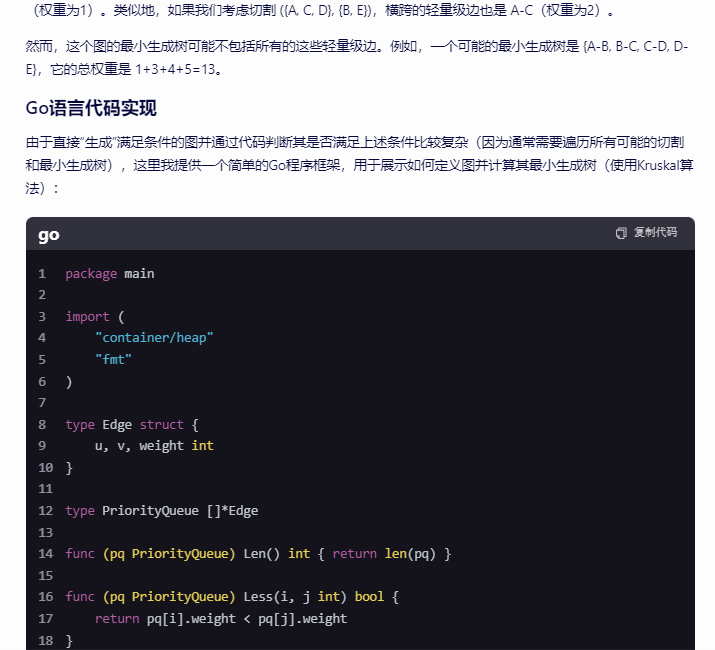715x650 pixels.
Task: Click the "import (" line
Action: tap(95, 317)
